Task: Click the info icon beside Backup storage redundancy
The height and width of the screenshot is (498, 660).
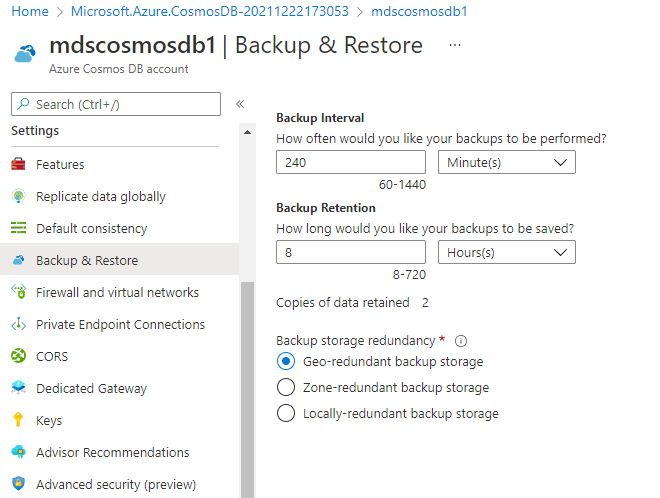Action: (x=461, y=341)
